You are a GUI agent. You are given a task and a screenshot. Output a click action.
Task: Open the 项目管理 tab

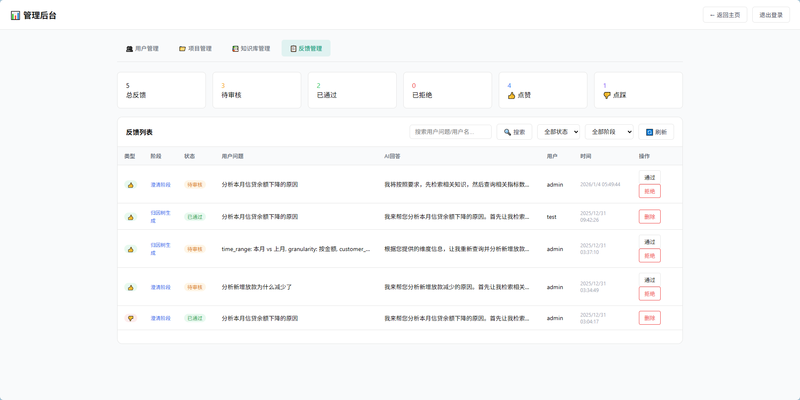pos(195,48)
